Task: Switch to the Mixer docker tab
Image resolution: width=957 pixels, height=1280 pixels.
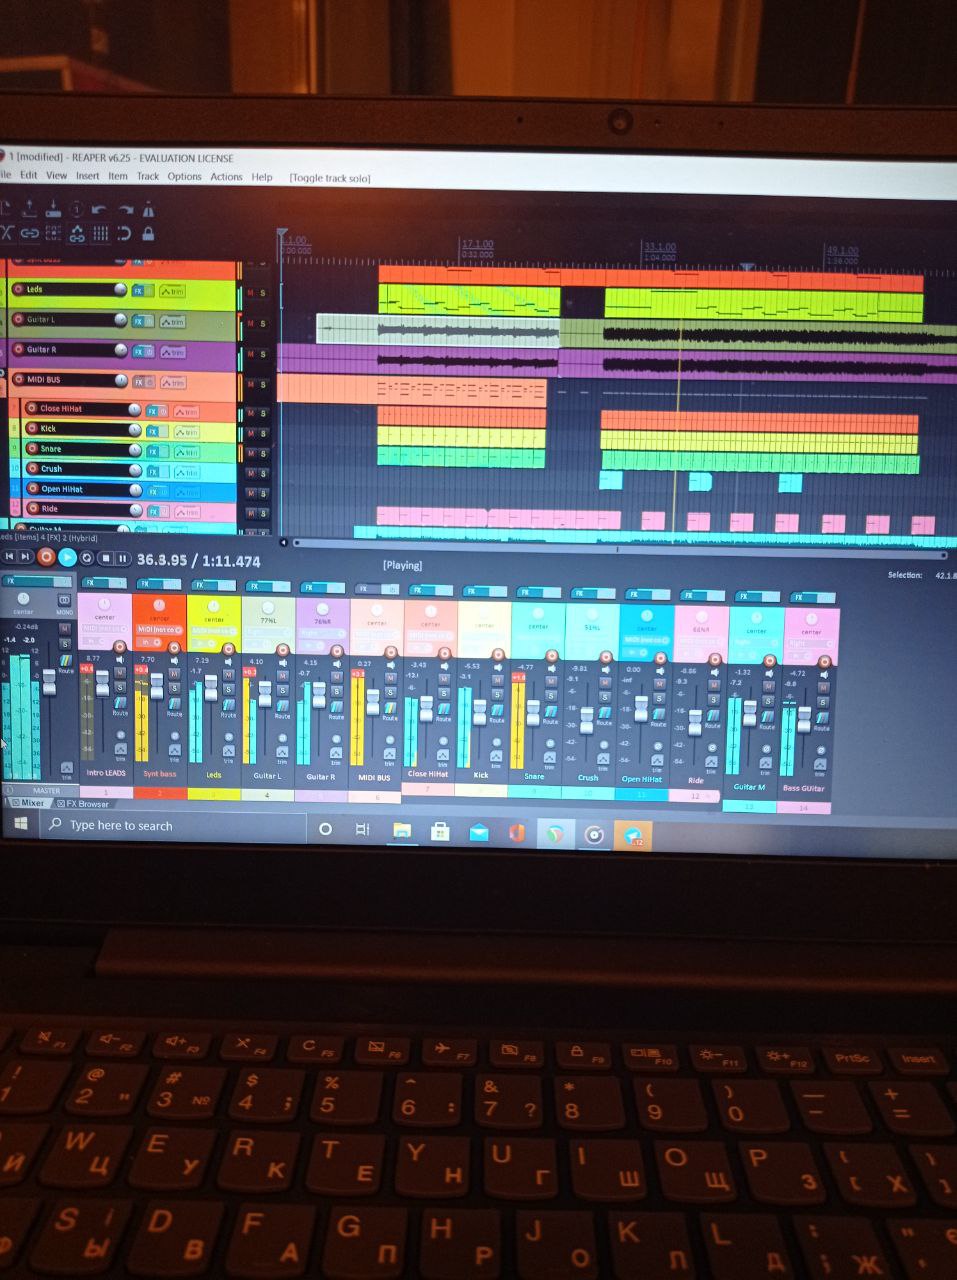Action: pyautogui.click(x=28, y=802)
